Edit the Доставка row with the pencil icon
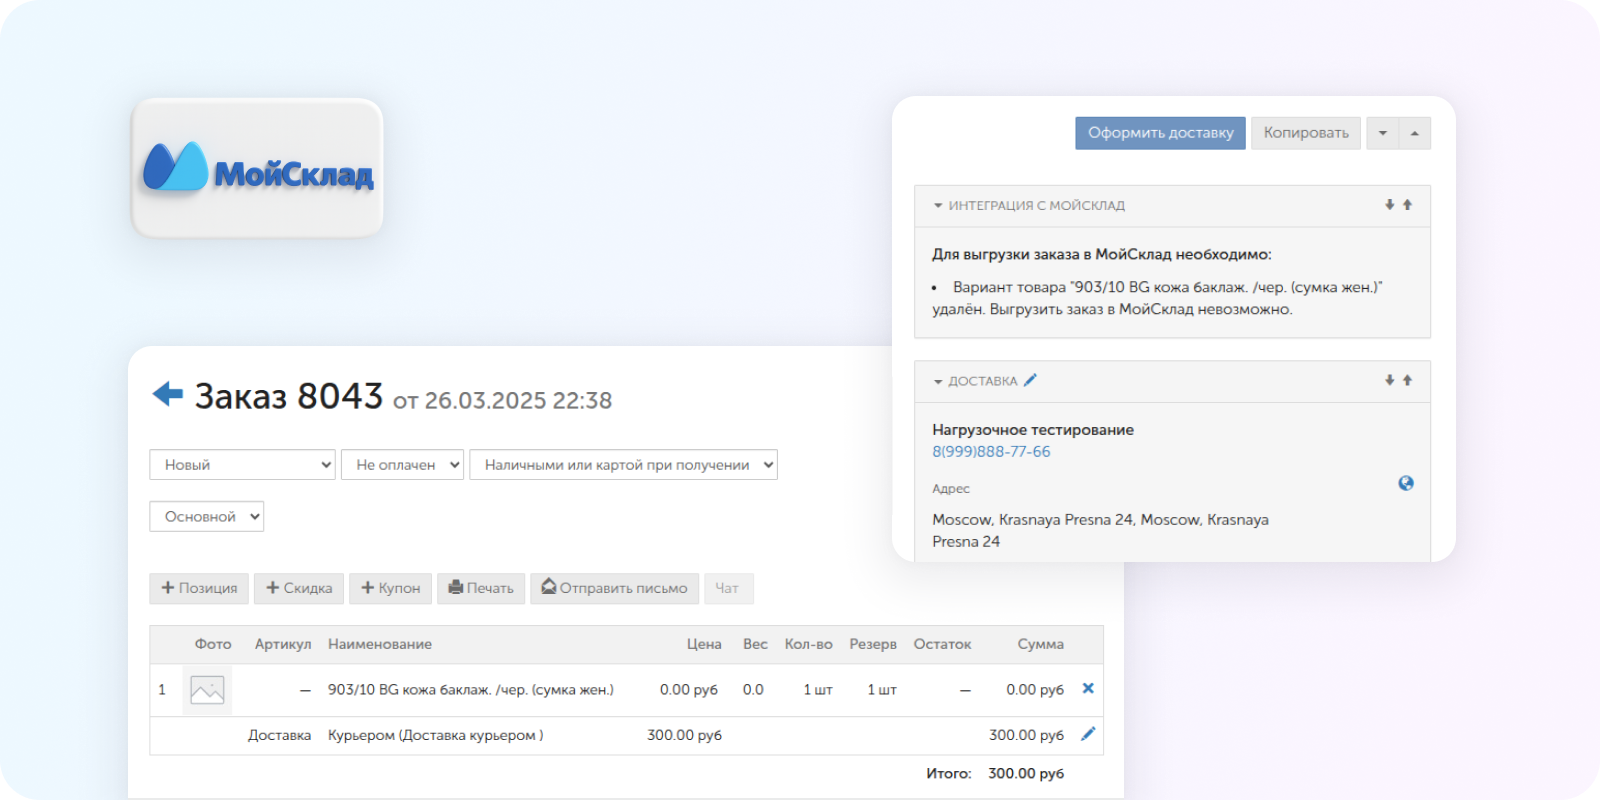Viewport: 1600px width, 800px height. [x=1088, y=734]
